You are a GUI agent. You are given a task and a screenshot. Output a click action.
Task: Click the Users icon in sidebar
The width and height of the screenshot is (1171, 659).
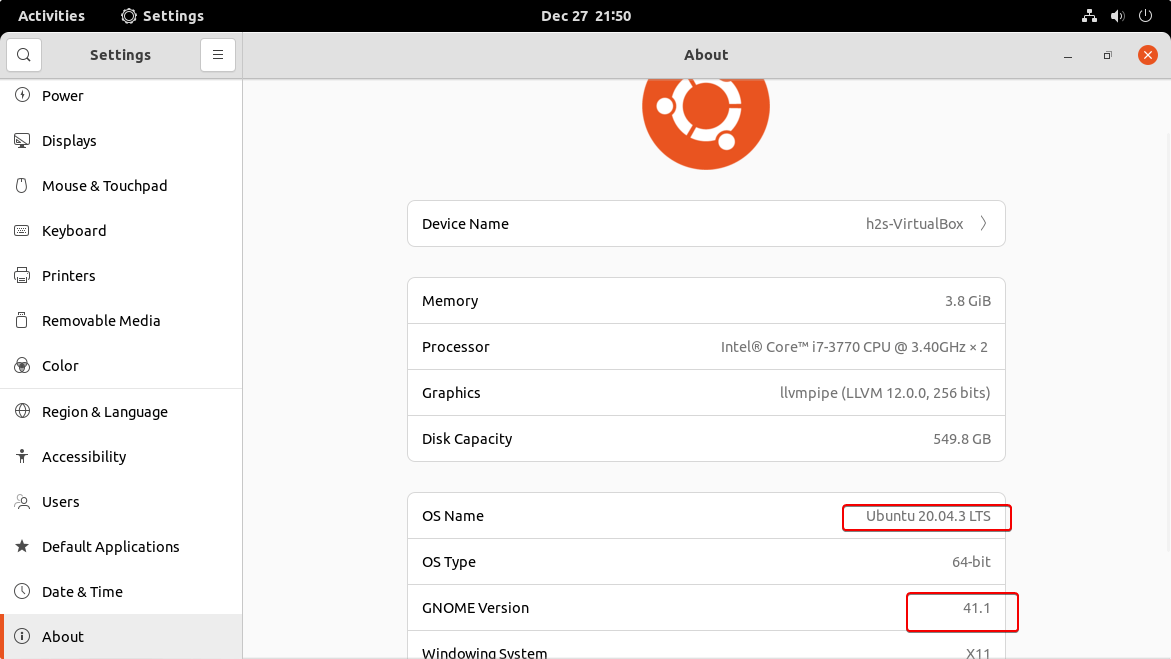tap(22, 501)
